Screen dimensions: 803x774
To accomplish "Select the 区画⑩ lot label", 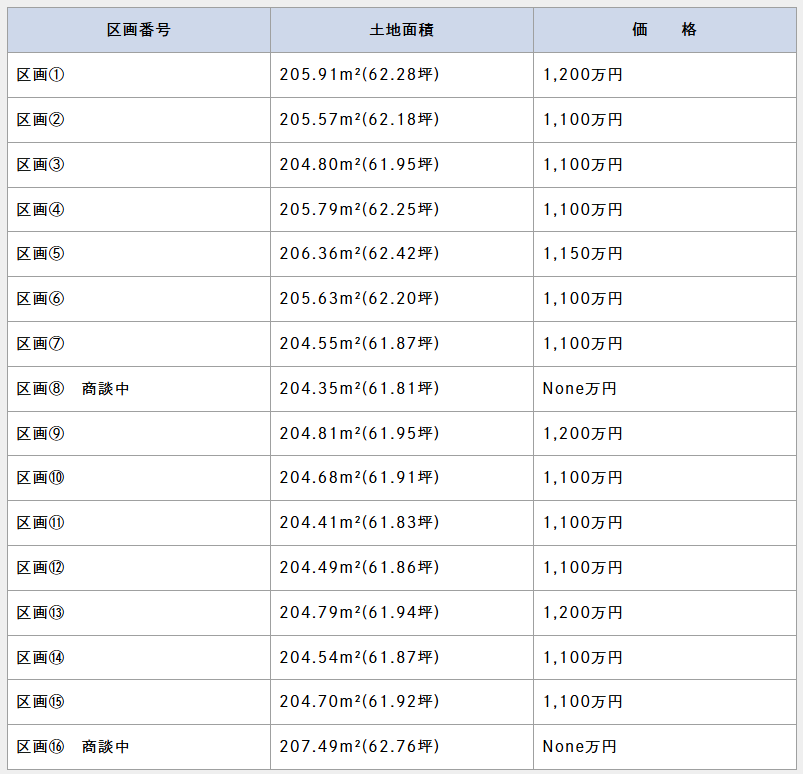I will 41,478.
